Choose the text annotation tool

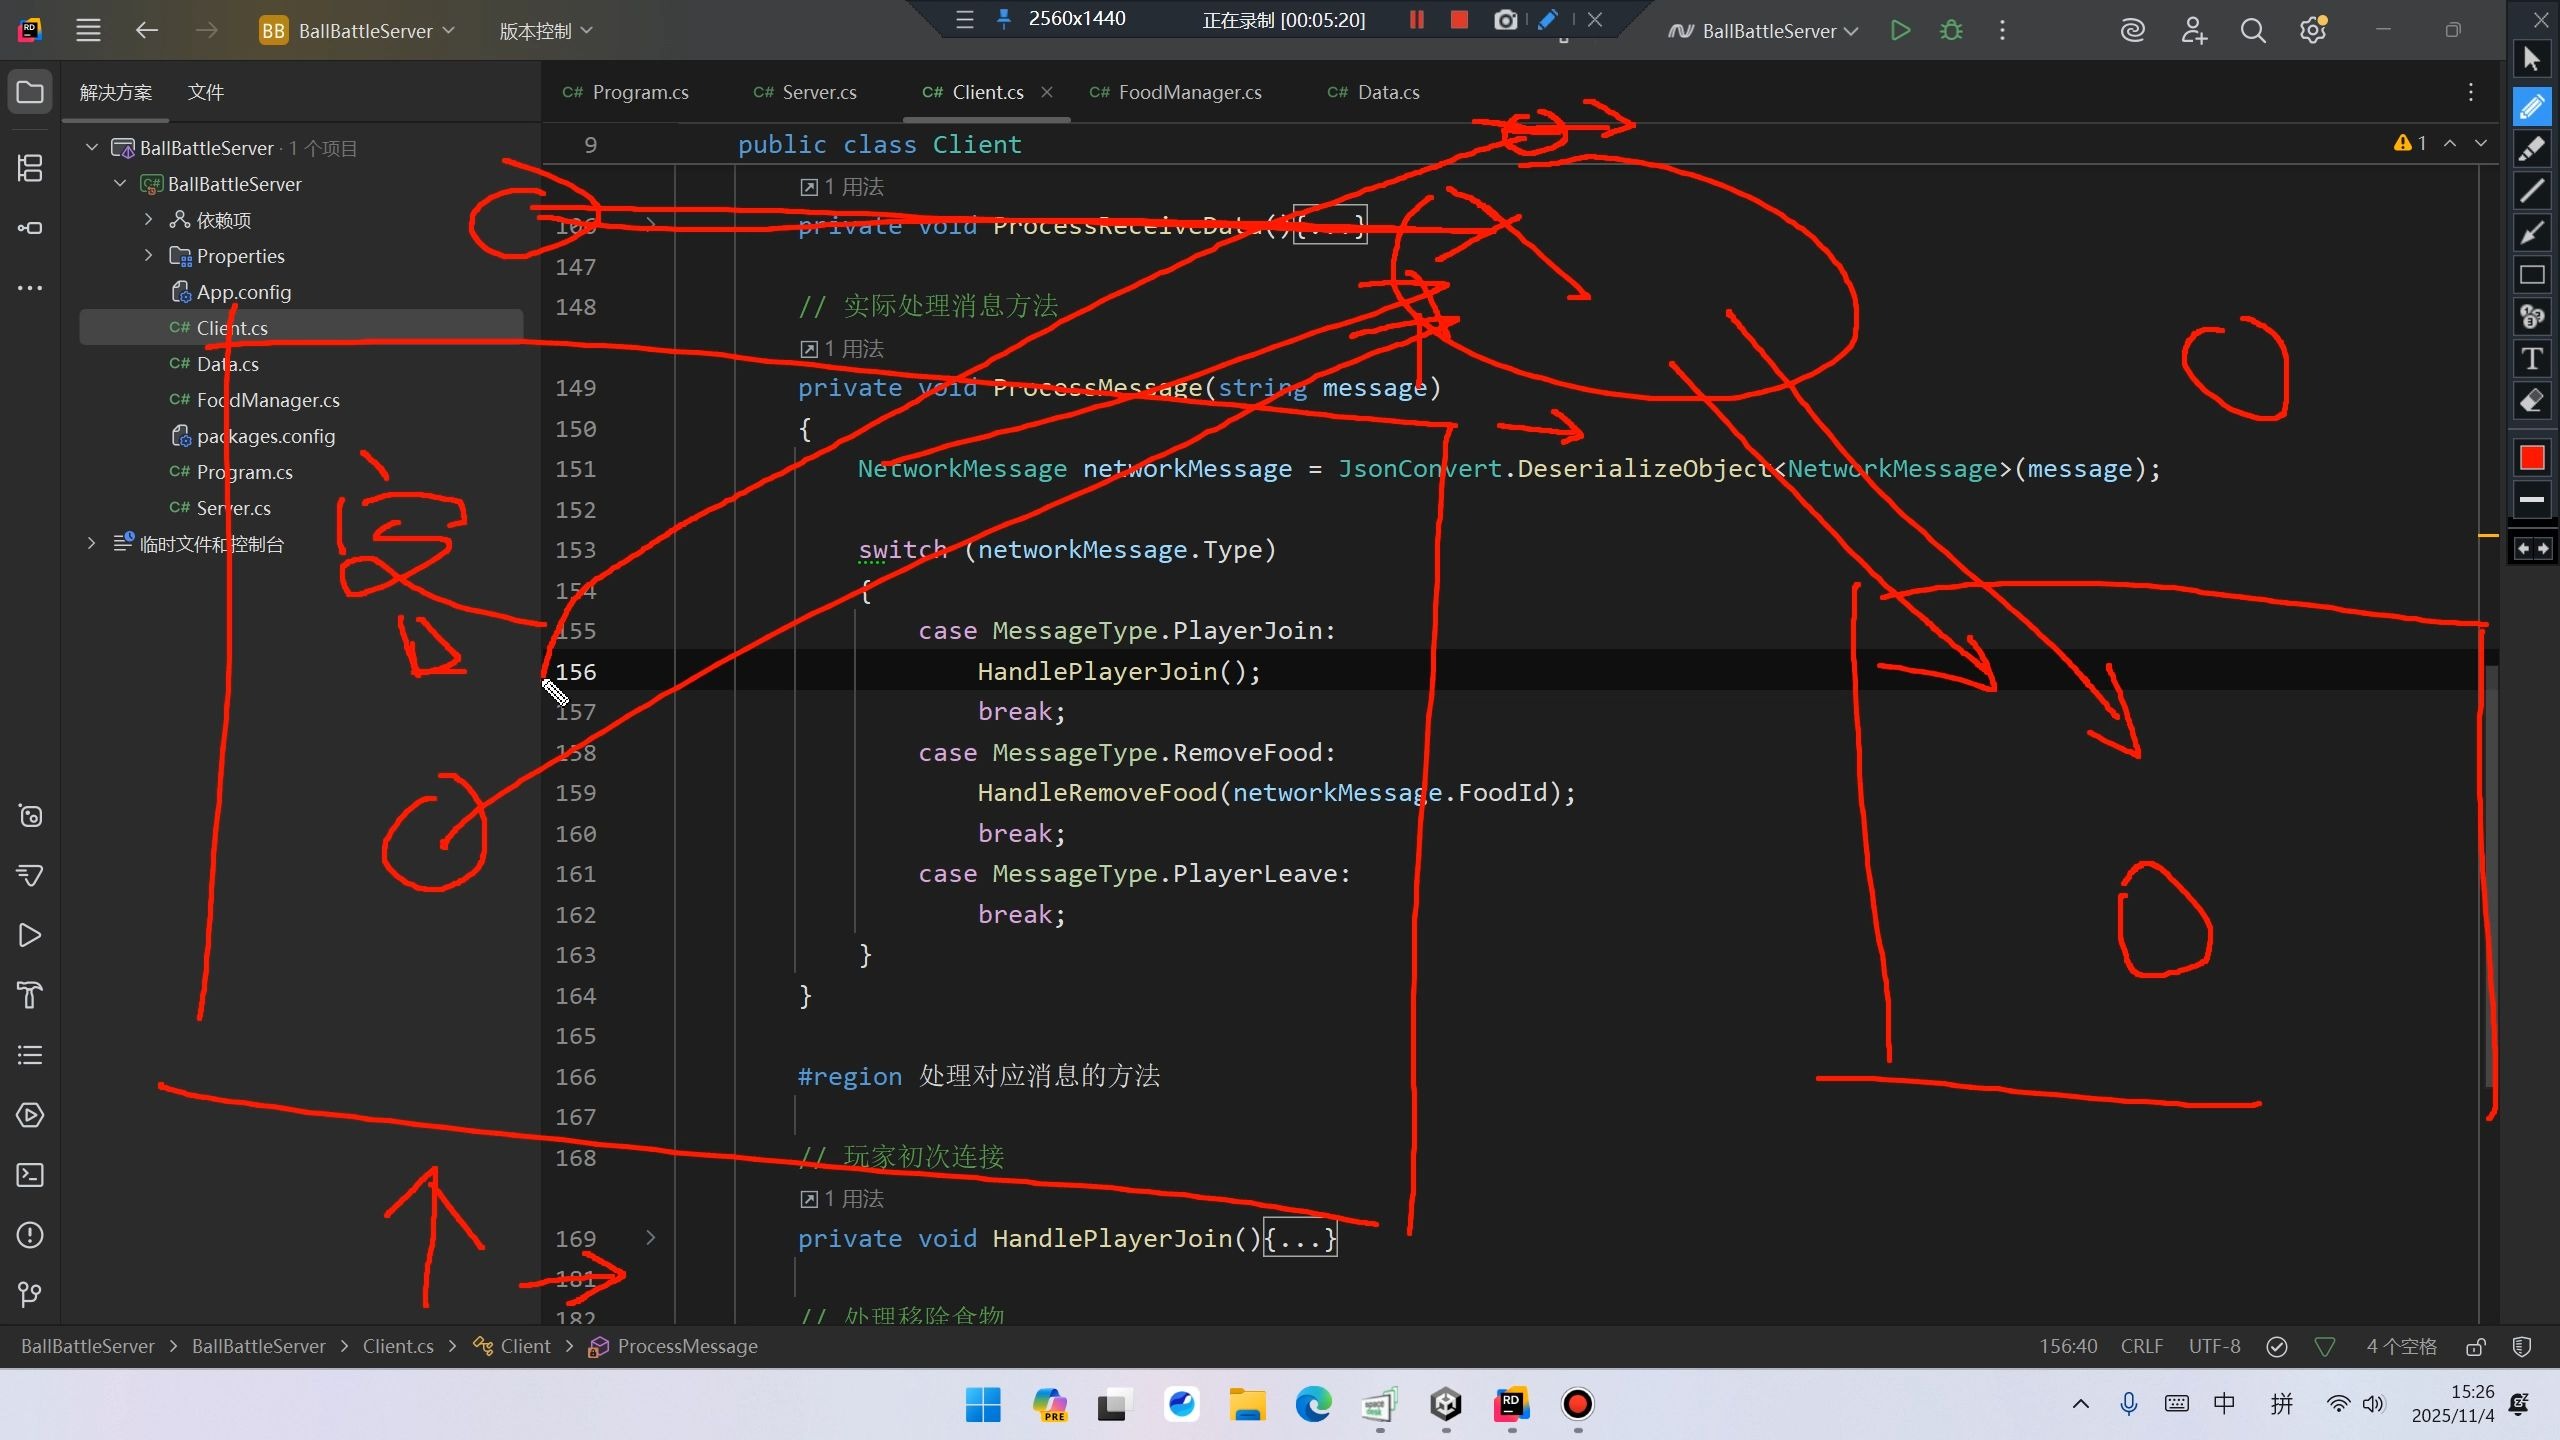click(2531, 359)
